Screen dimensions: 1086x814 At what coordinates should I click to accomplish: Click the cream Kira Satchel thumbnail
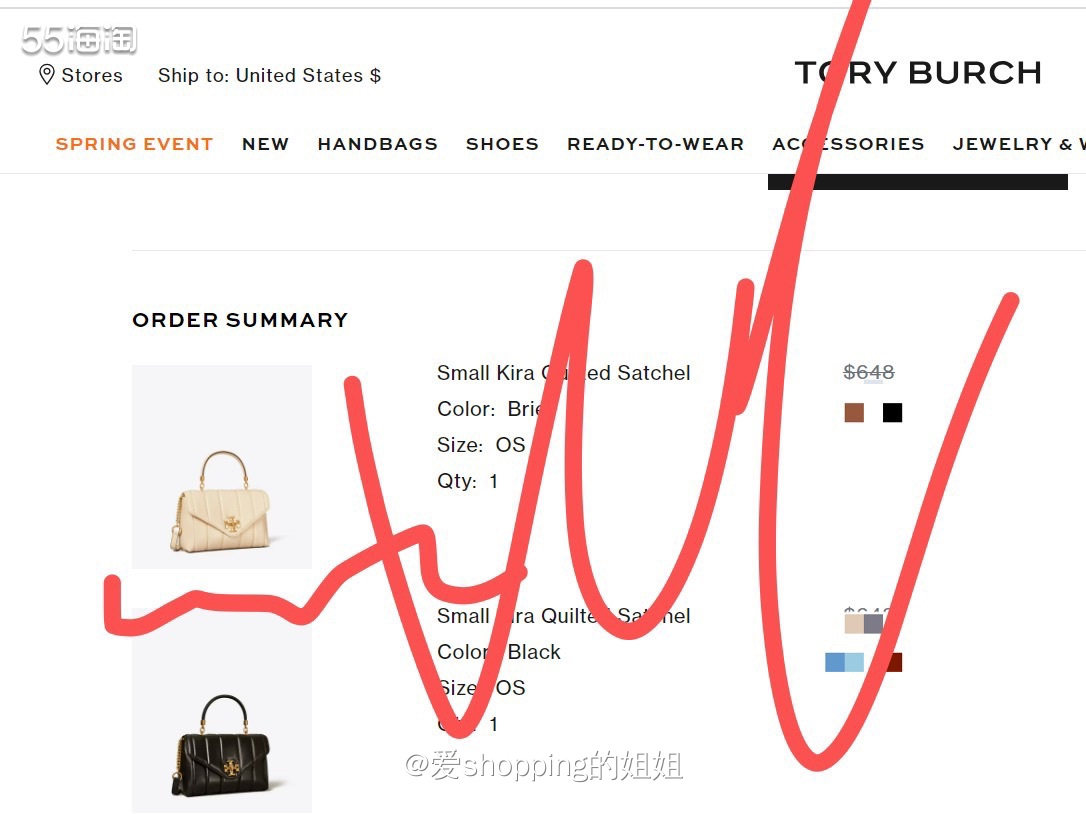point(222,467)
